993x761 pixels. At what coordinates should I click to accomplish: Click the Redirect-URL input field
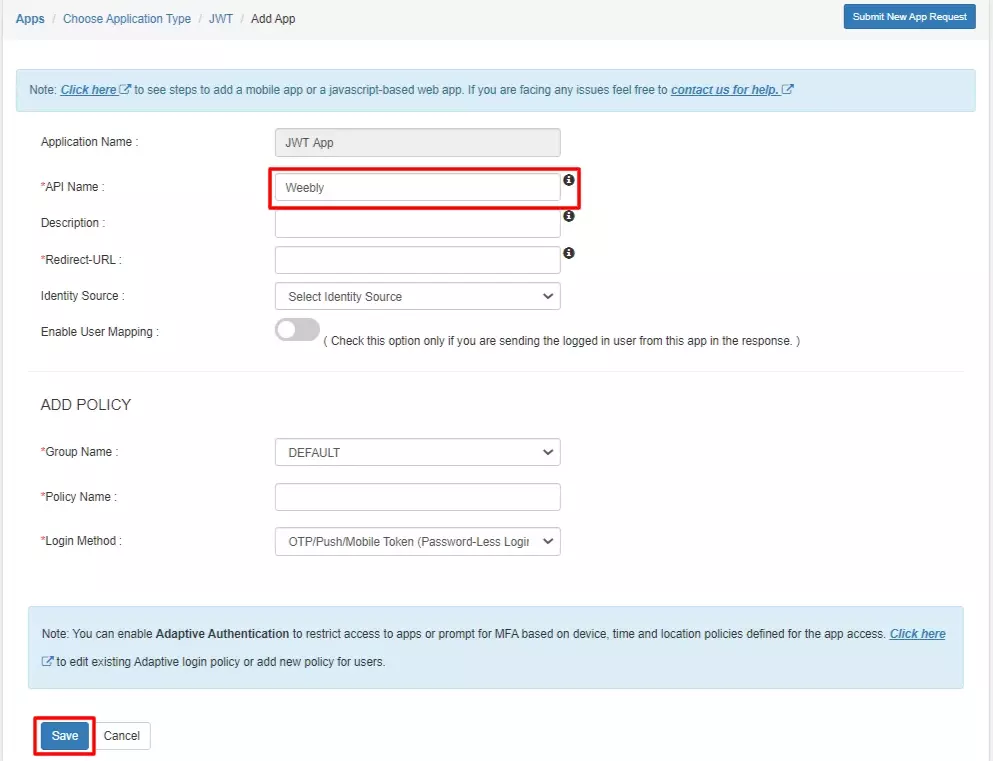tap(417, 260)
